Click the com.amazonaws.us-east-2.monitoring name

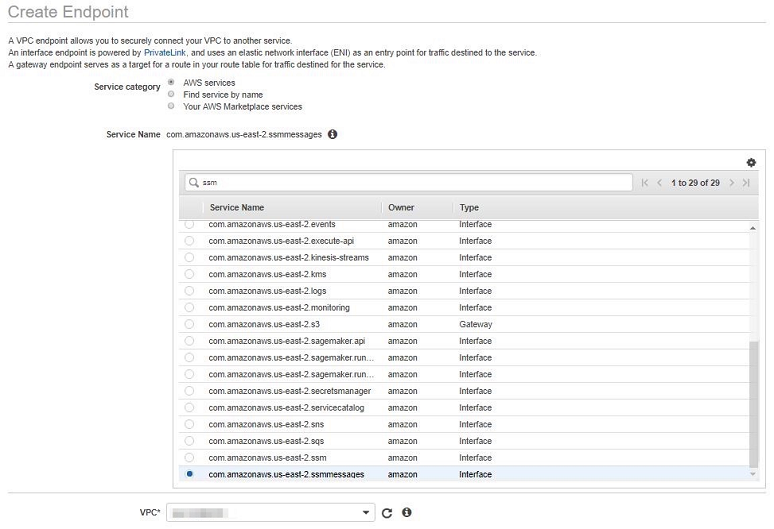(x=279, y=307)
